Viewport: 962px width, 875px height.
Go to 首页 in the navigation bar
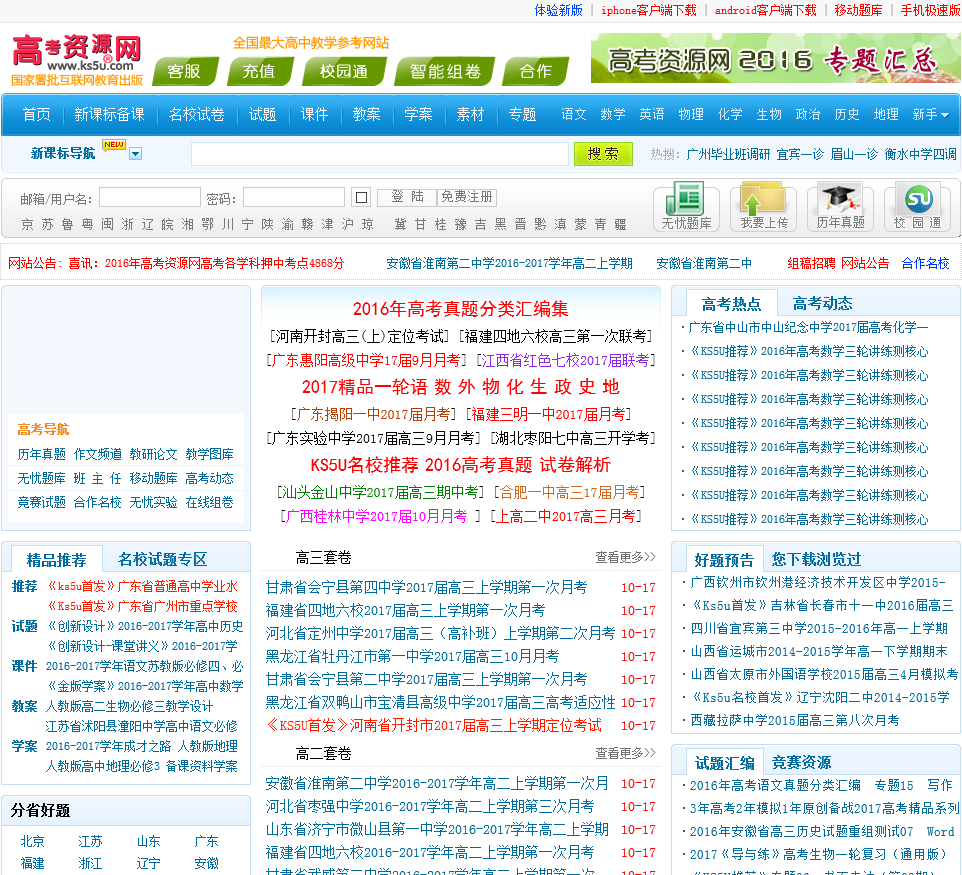coord(37,115)
